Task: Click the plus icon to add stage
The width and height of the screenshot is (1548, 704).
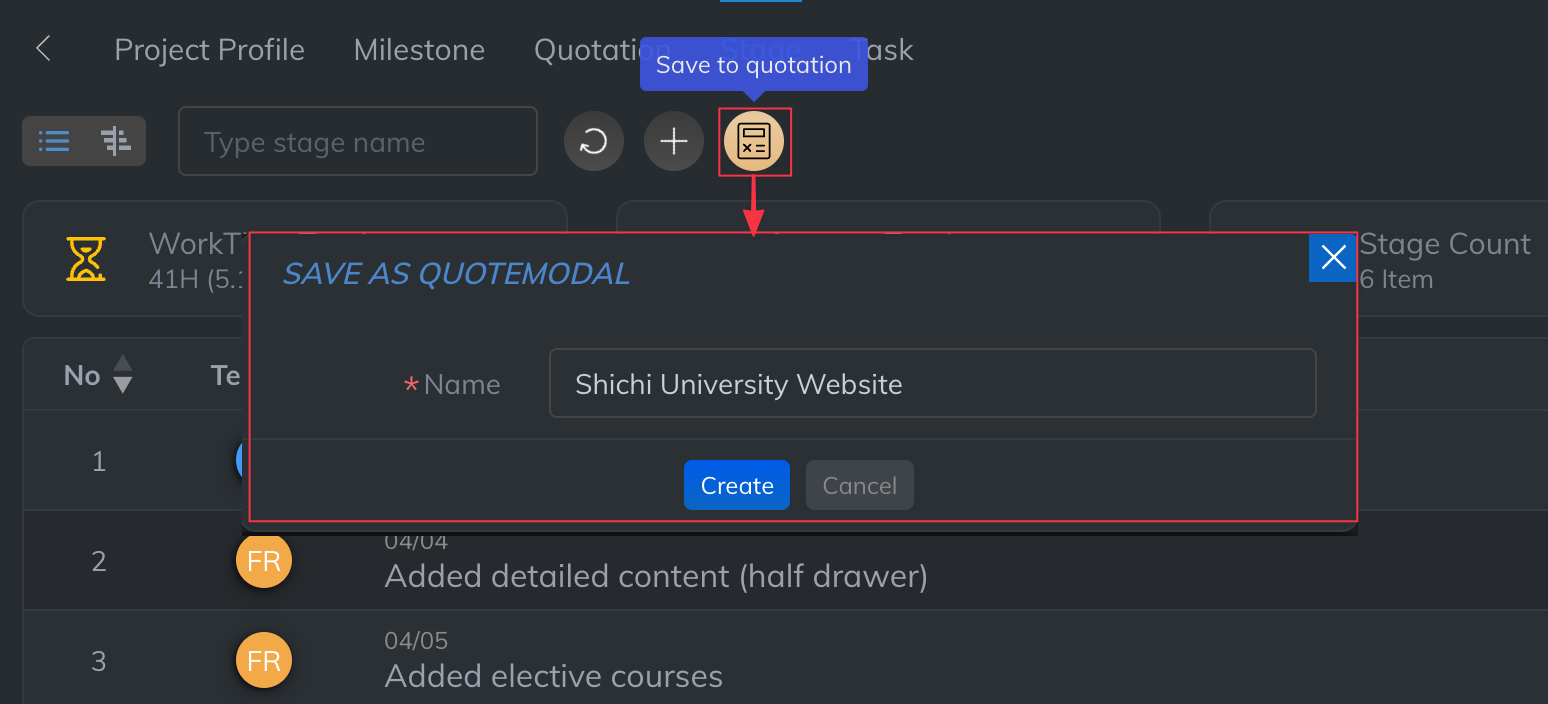Action: pos(674,142)
